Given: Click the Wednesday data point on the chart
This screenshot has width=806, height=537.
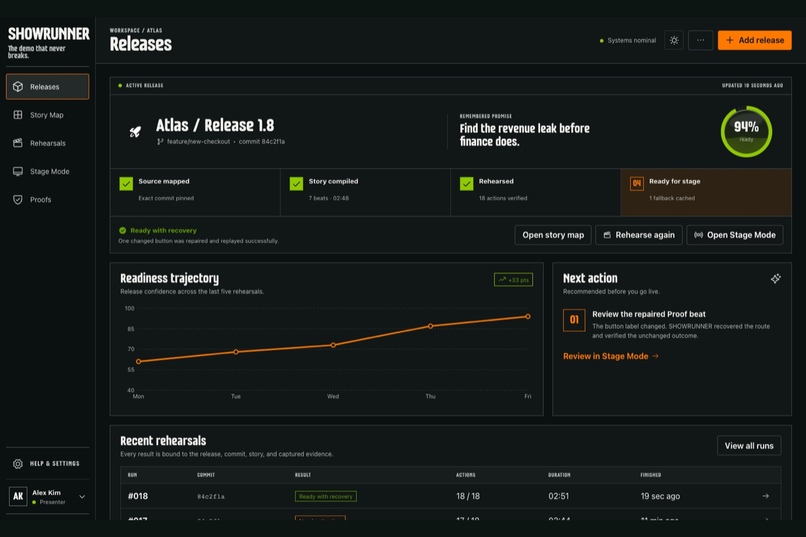Looking at the screenshot, I should (333, 345).
